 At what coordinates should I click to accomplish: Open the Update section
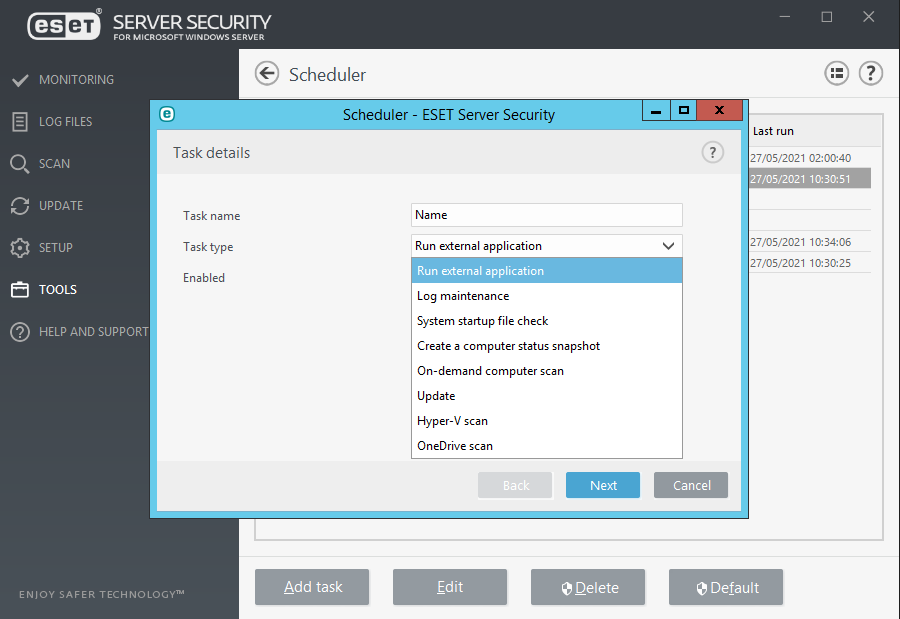61,206
